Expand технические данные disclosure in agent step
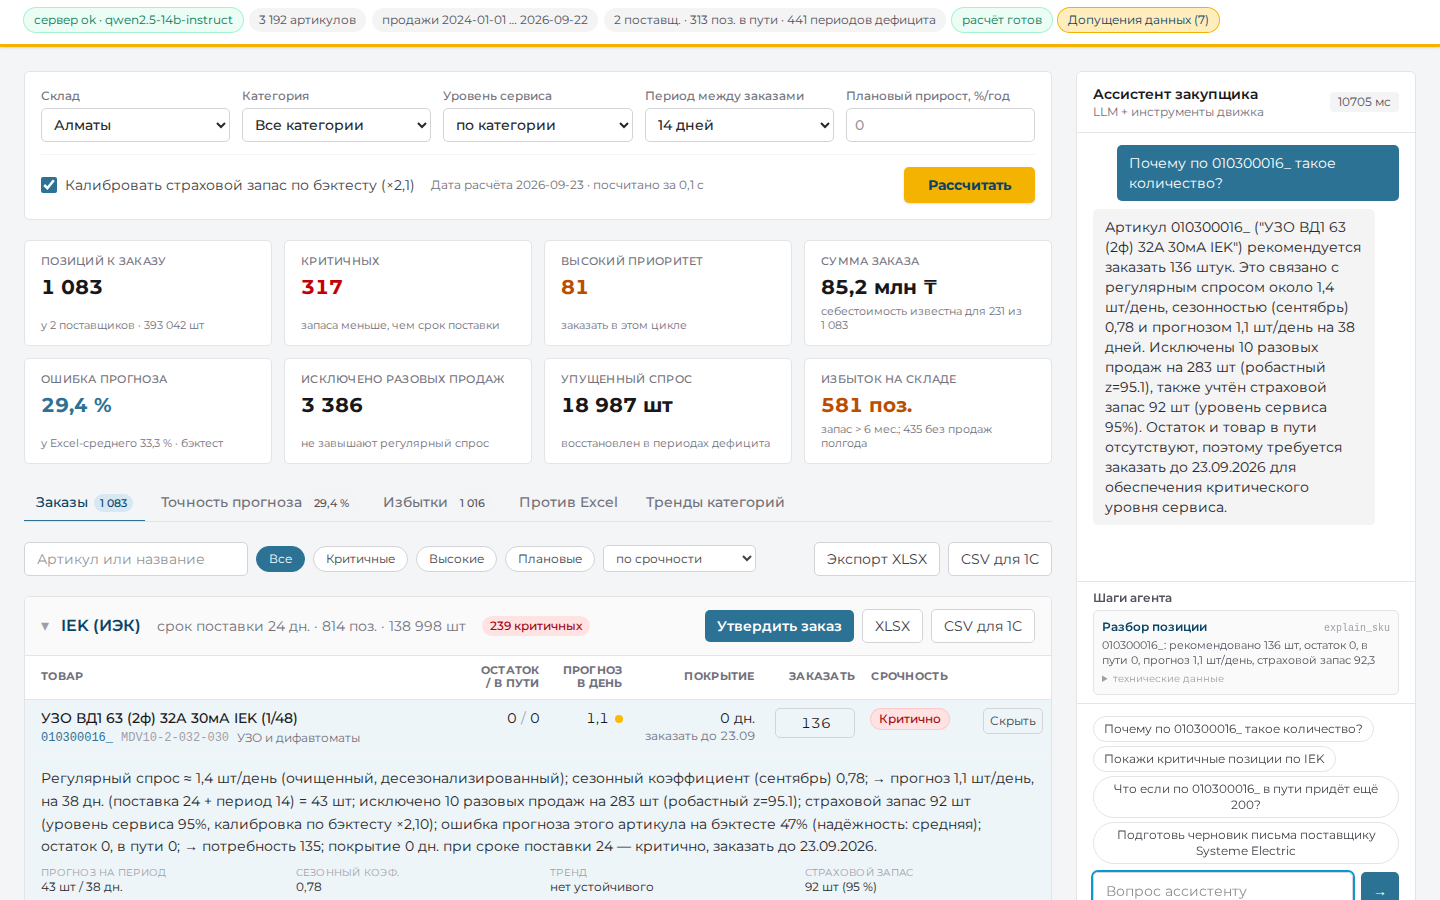 (1163, 679)
